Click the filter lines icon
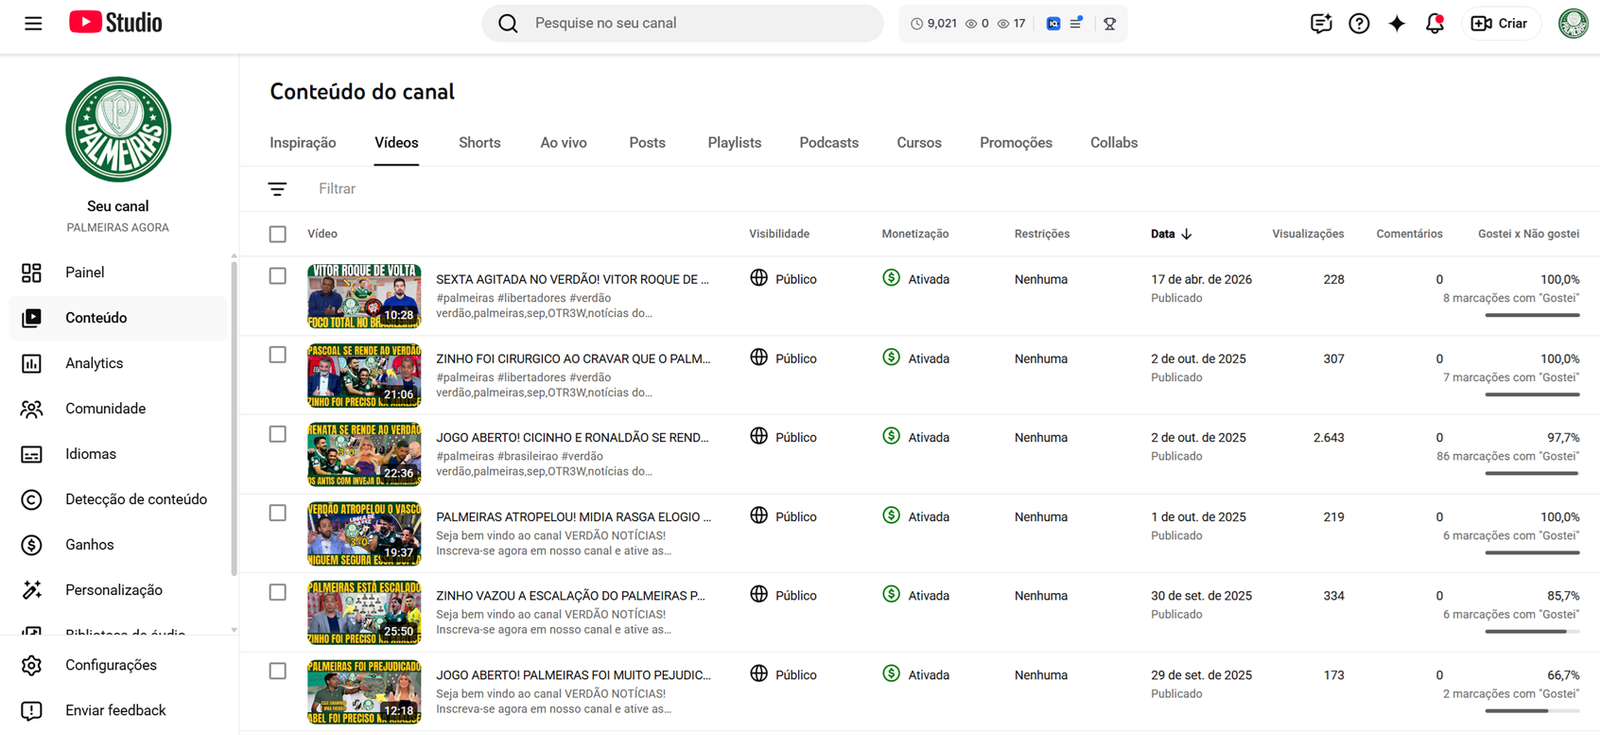Viewport: 1600px width, 735px height. pyautogui.click(x=277, y=189)
